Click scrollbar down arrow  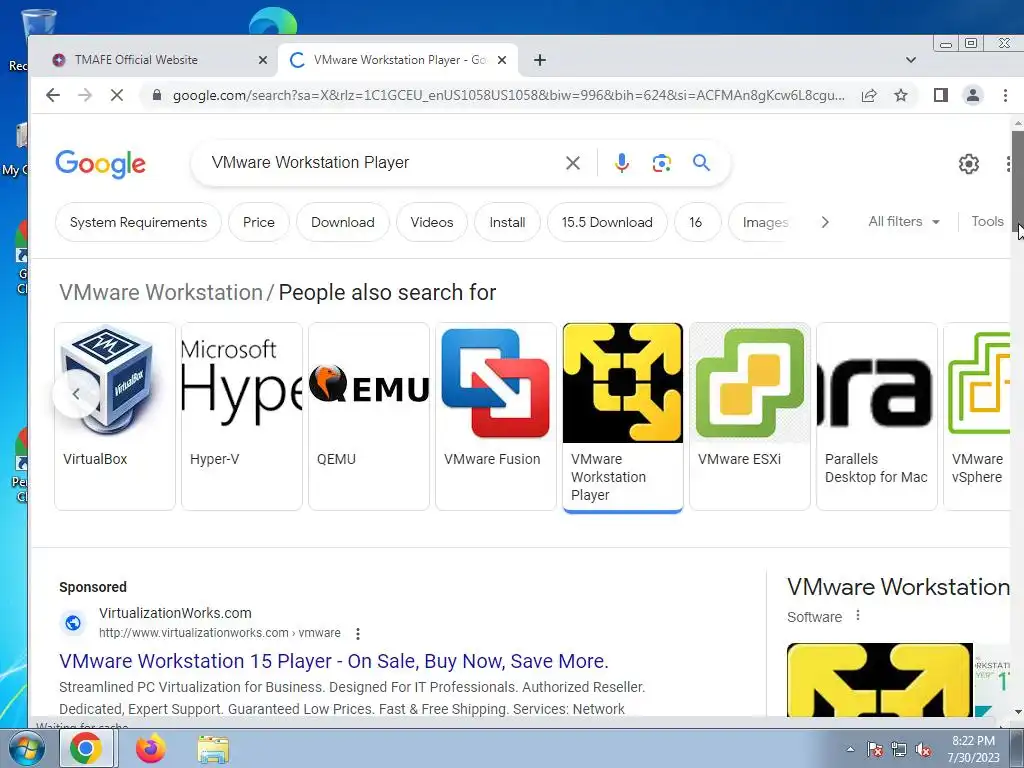coord(1017,711)
